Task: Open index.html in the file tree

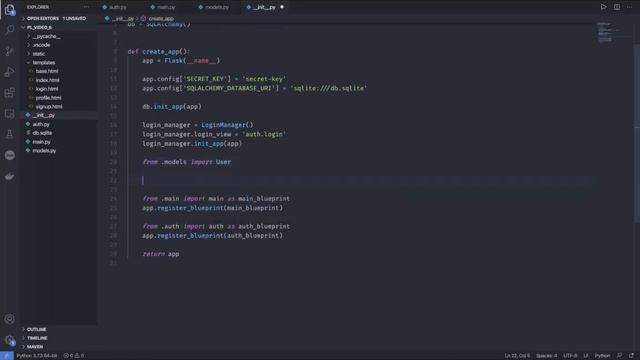Action: click(x=47, y=80)
